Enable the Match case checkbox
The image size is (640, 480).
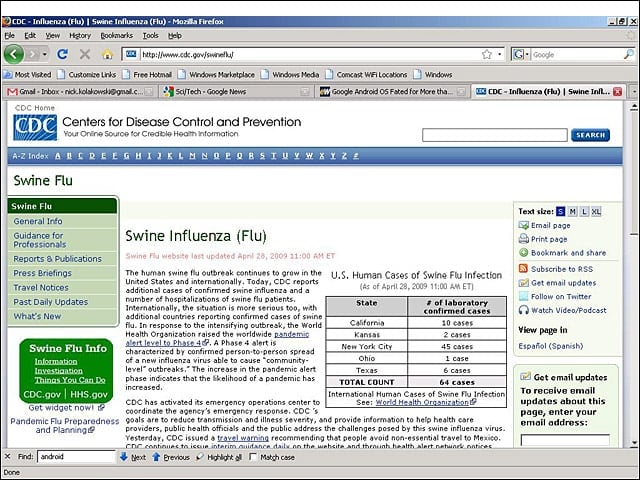point(253,457)
